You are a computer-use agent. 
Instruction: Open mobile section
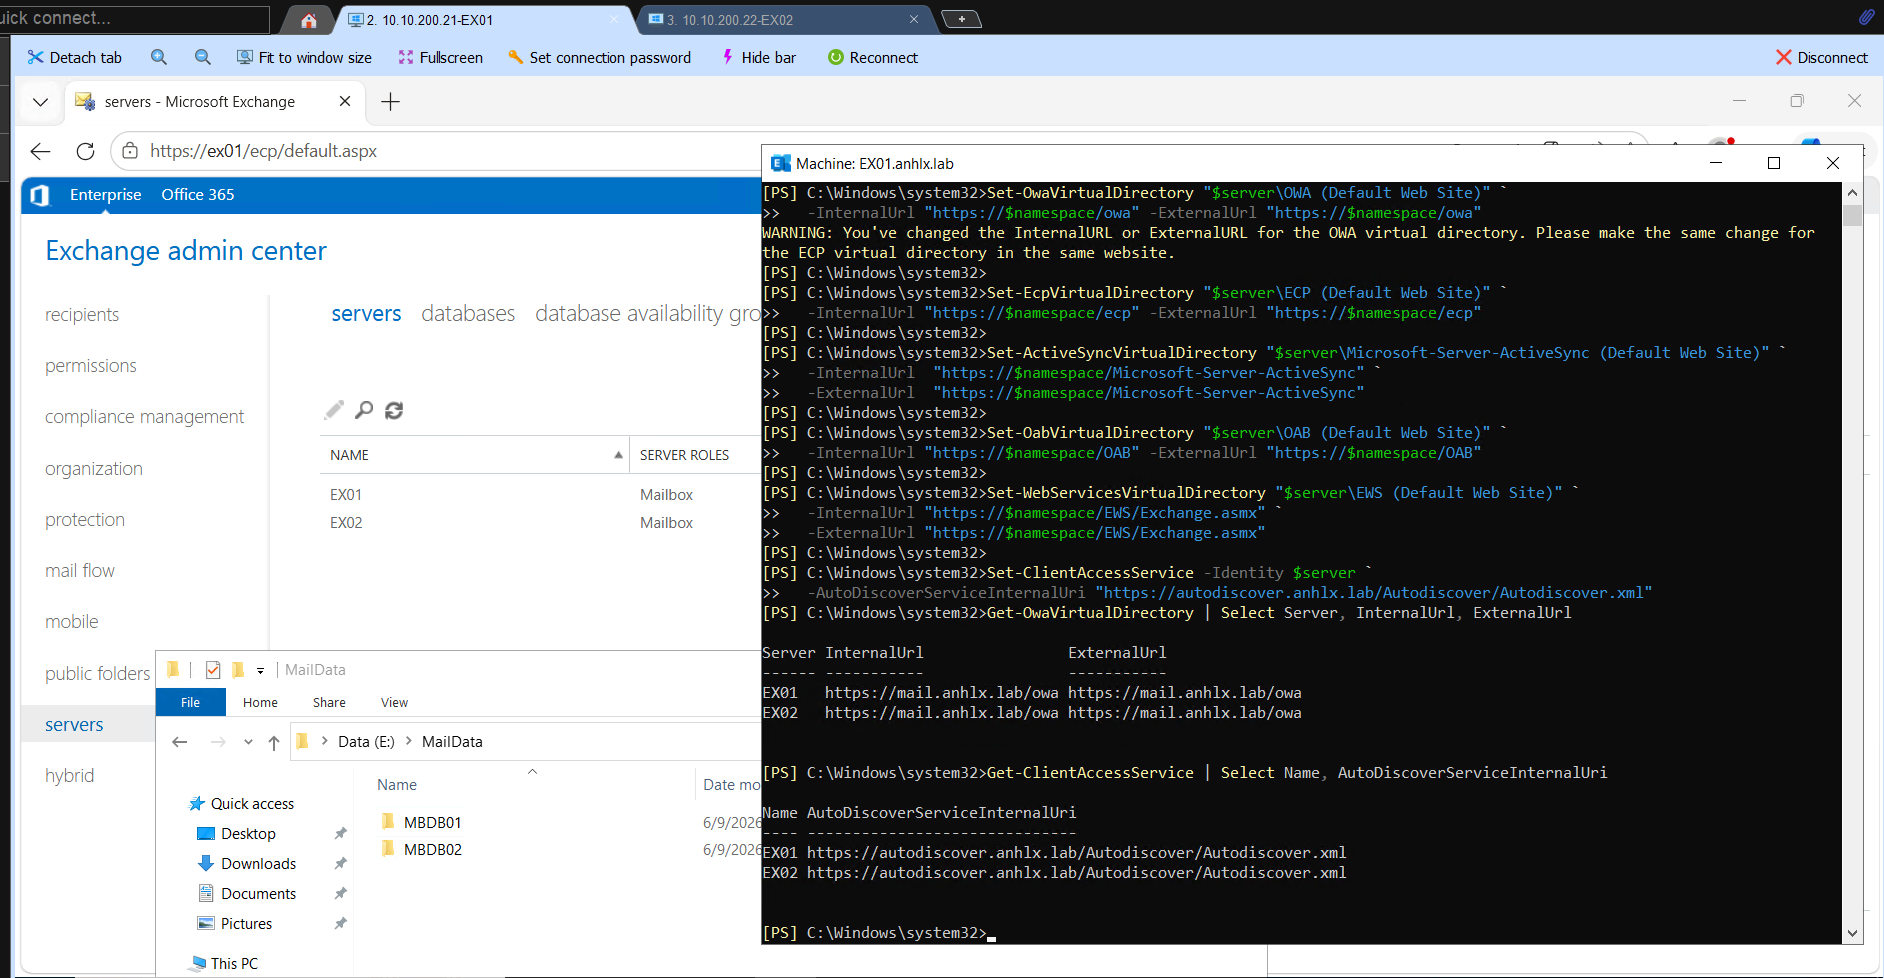coord(72,622)
